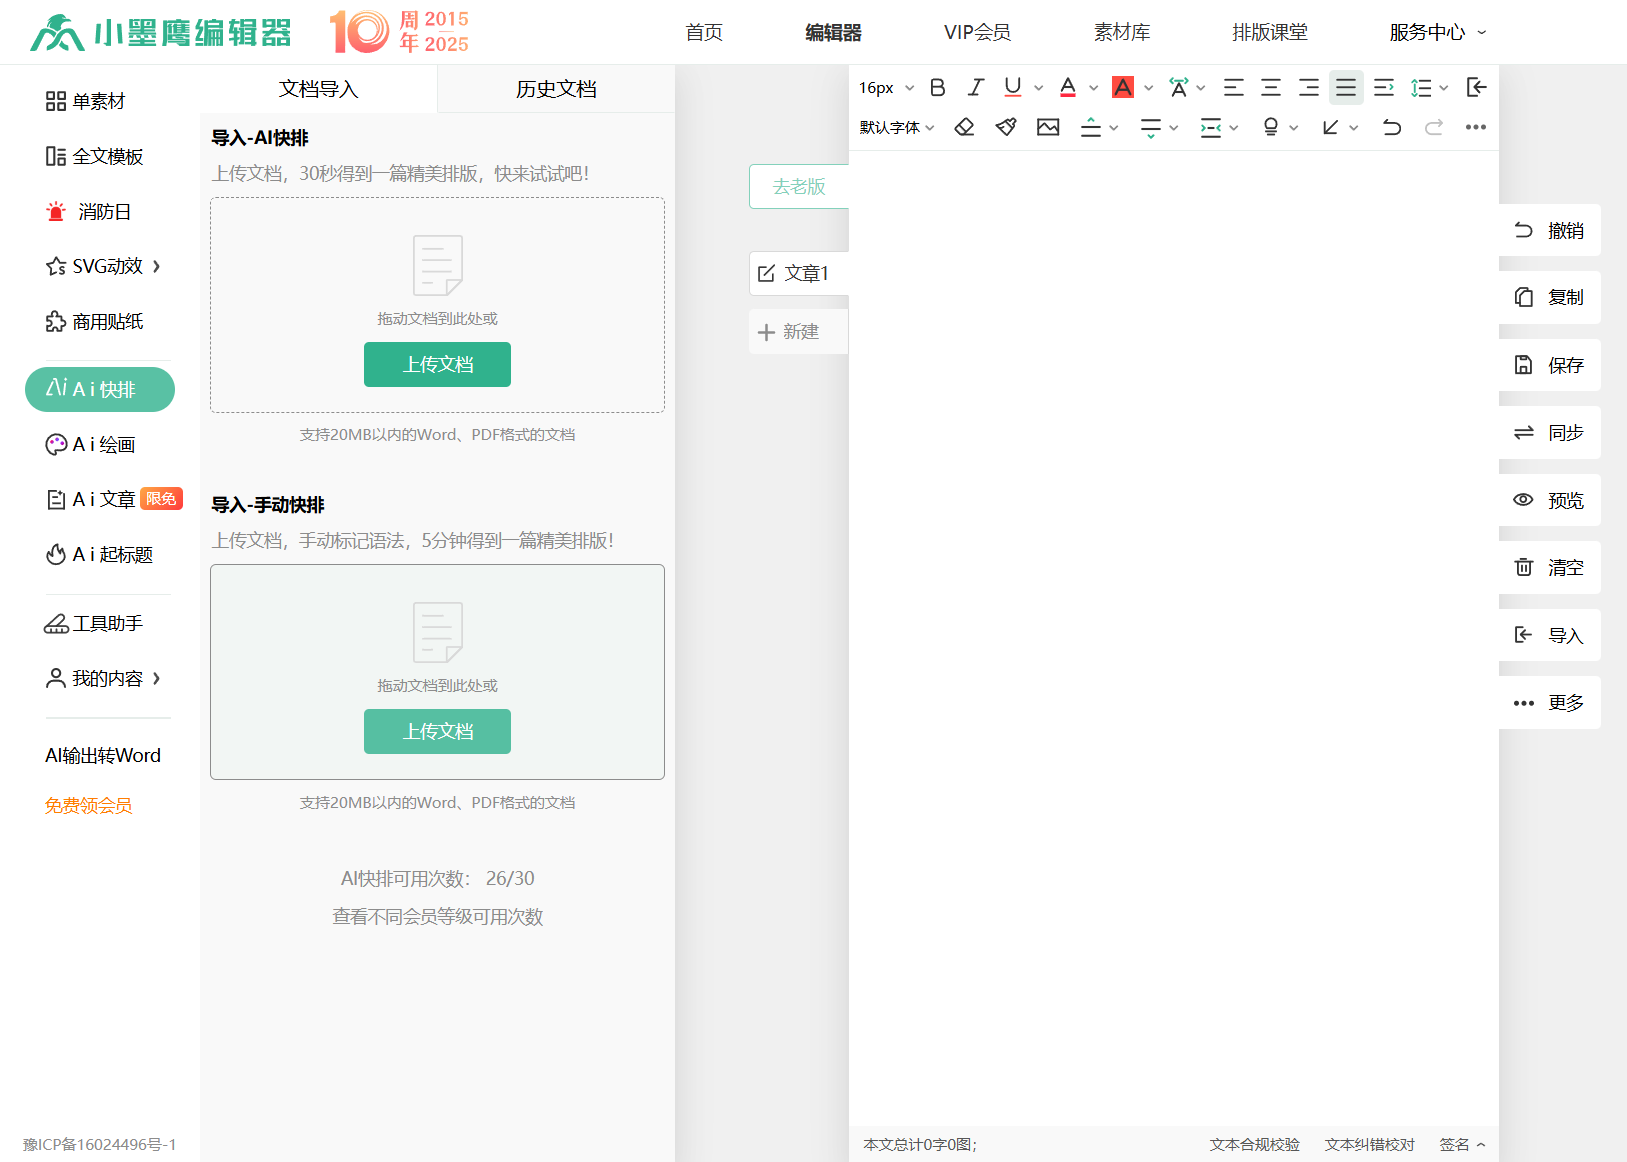Click the 复制 copy icon button
The image size is (1627, 1162).
1549,297
